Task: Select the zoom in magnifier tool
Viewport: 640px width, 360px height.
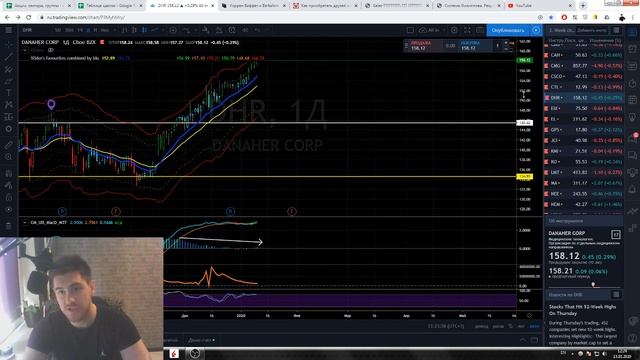Action: [x=8, y=157]
